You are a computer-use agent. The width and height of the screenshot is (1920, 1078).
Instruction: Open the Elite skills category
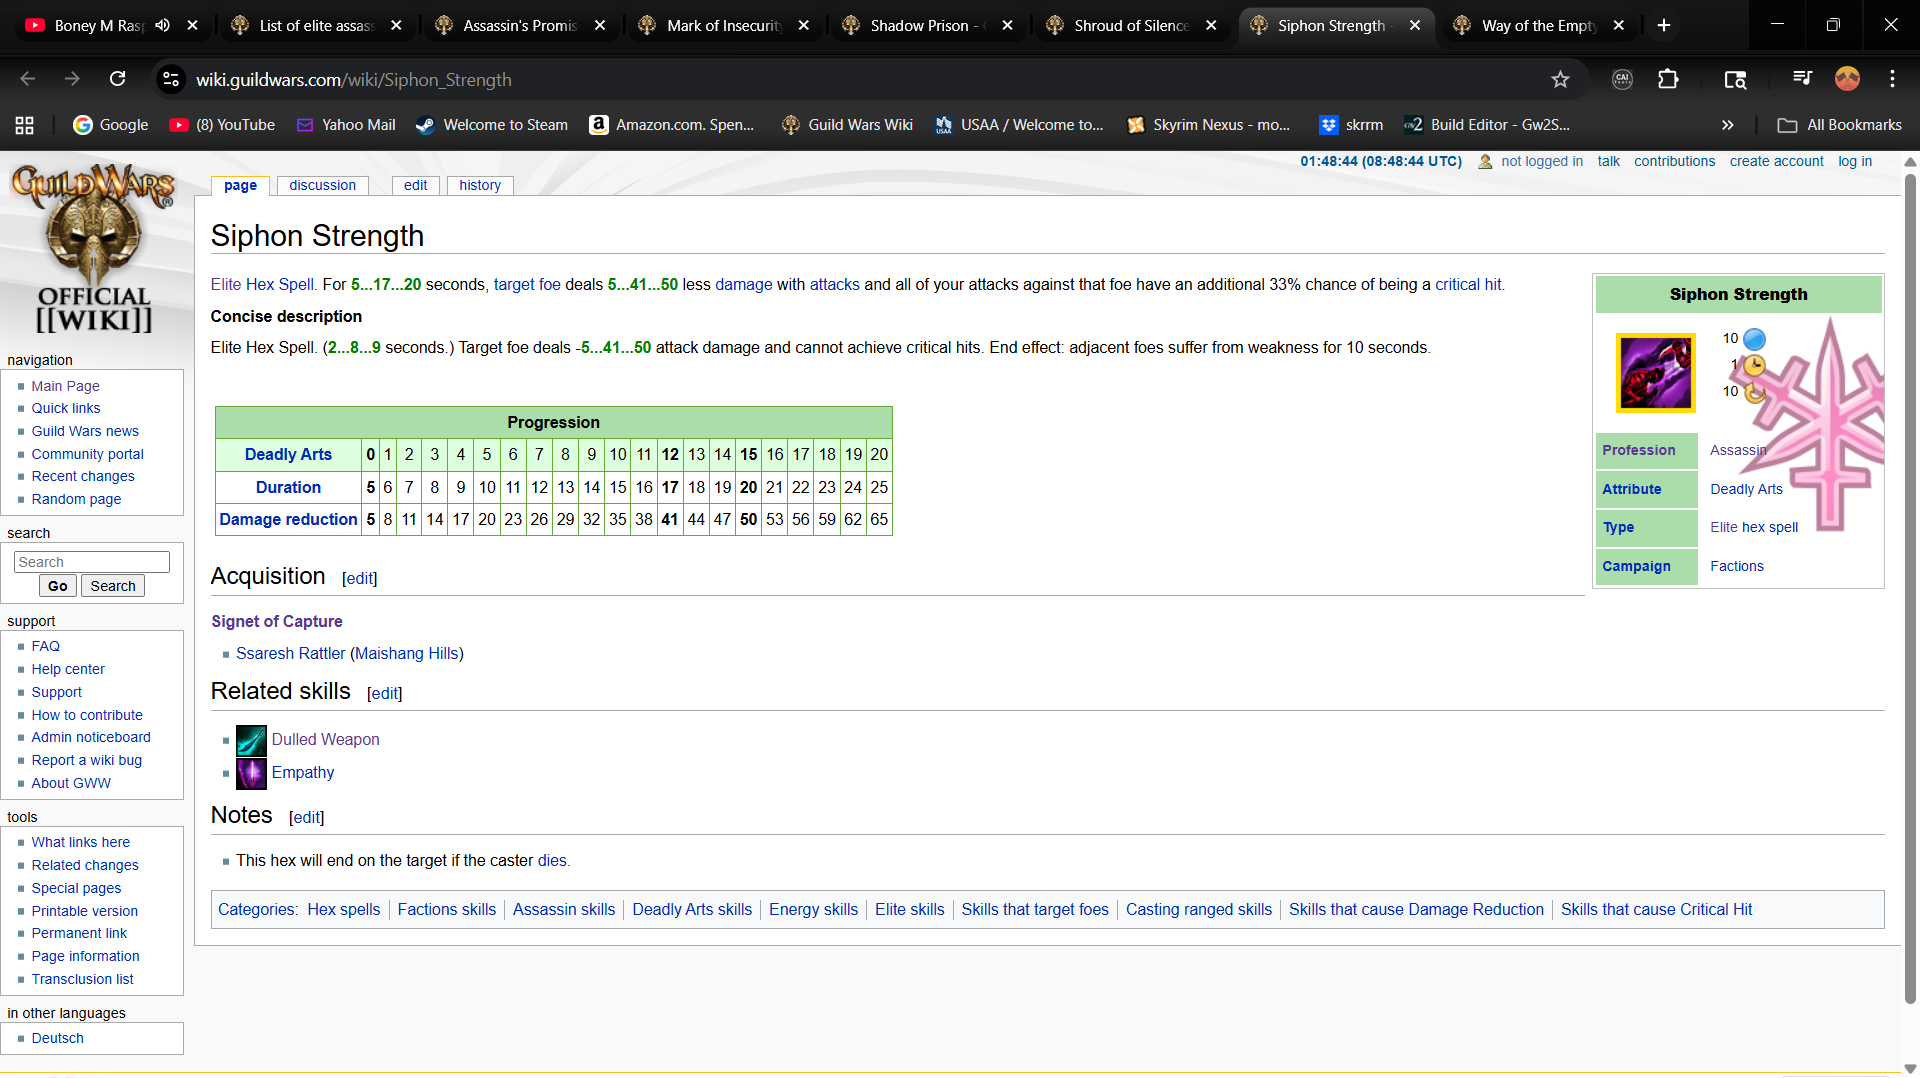[910, 910]
